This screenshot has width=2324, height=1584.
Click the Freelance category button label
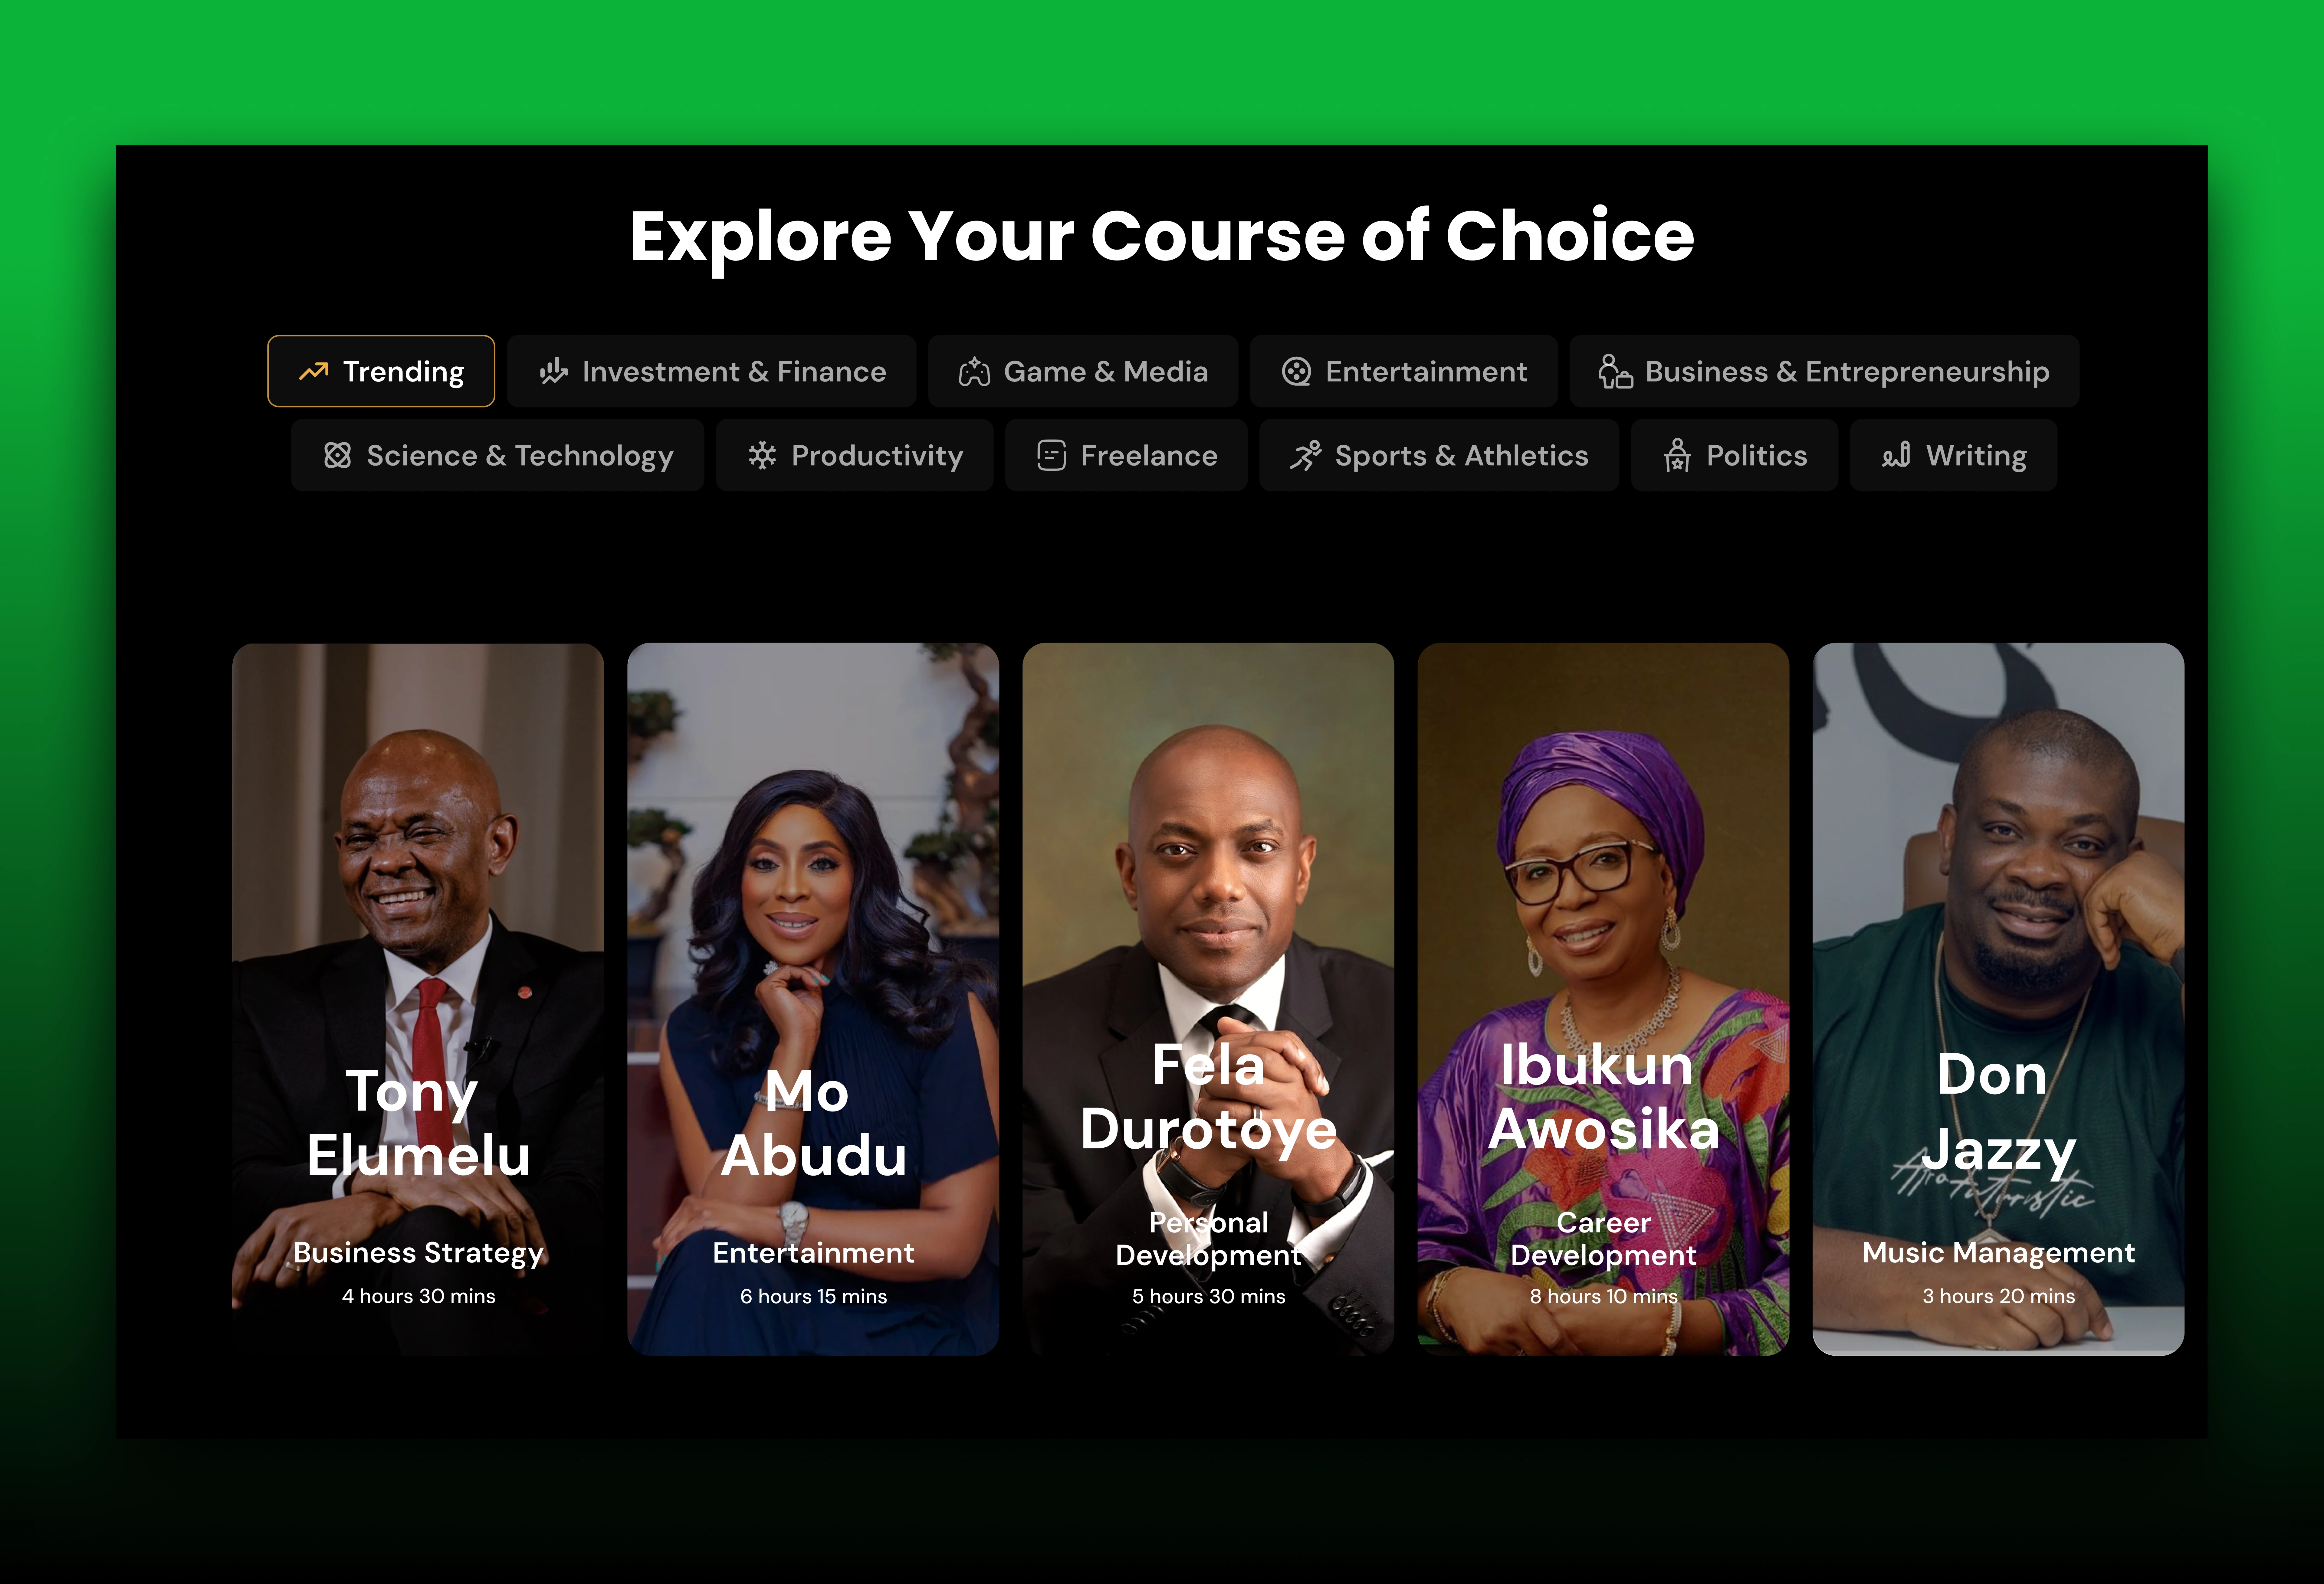[x=1149, y=456]
